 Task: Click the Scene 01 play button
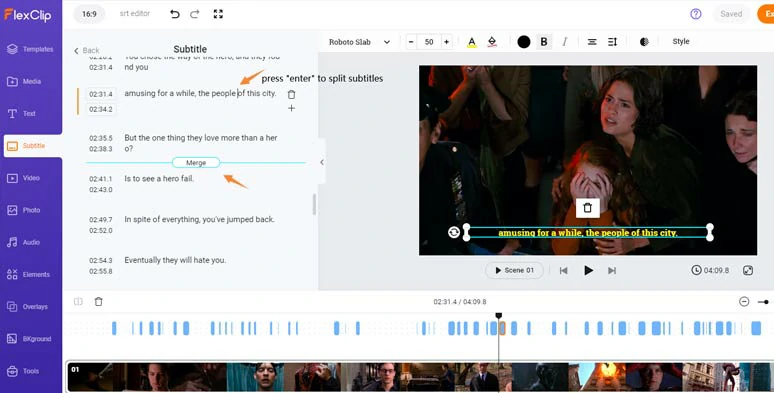pyautogui.click(x=514, y=271)
